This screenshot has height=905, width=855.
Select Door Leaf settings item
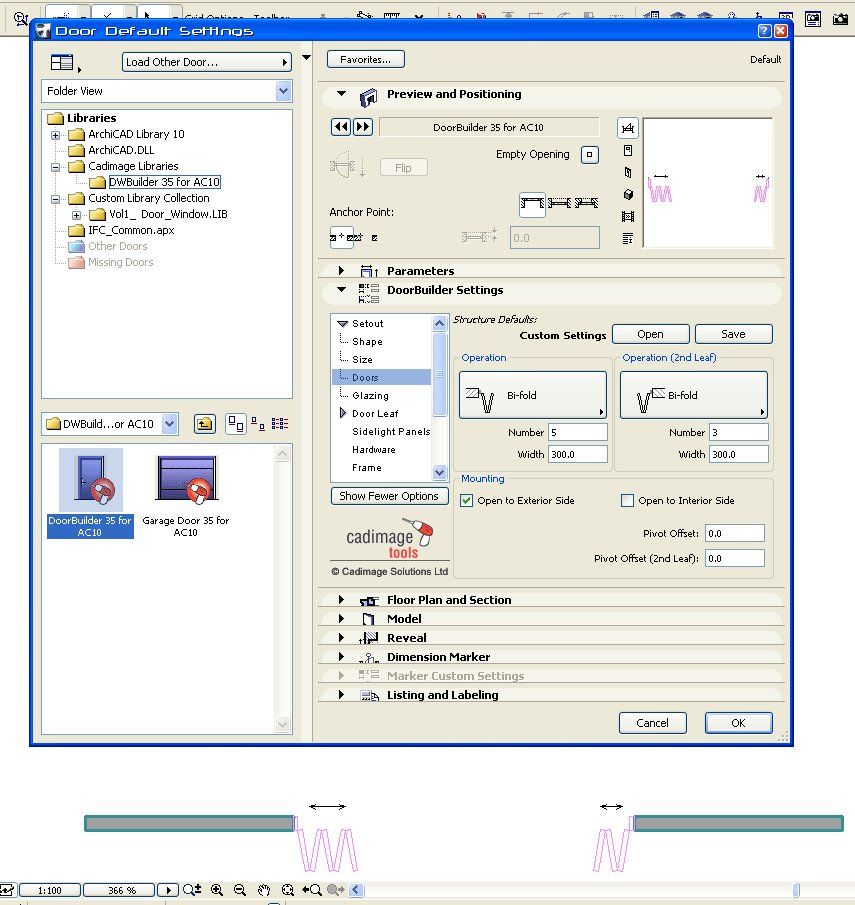375,413
